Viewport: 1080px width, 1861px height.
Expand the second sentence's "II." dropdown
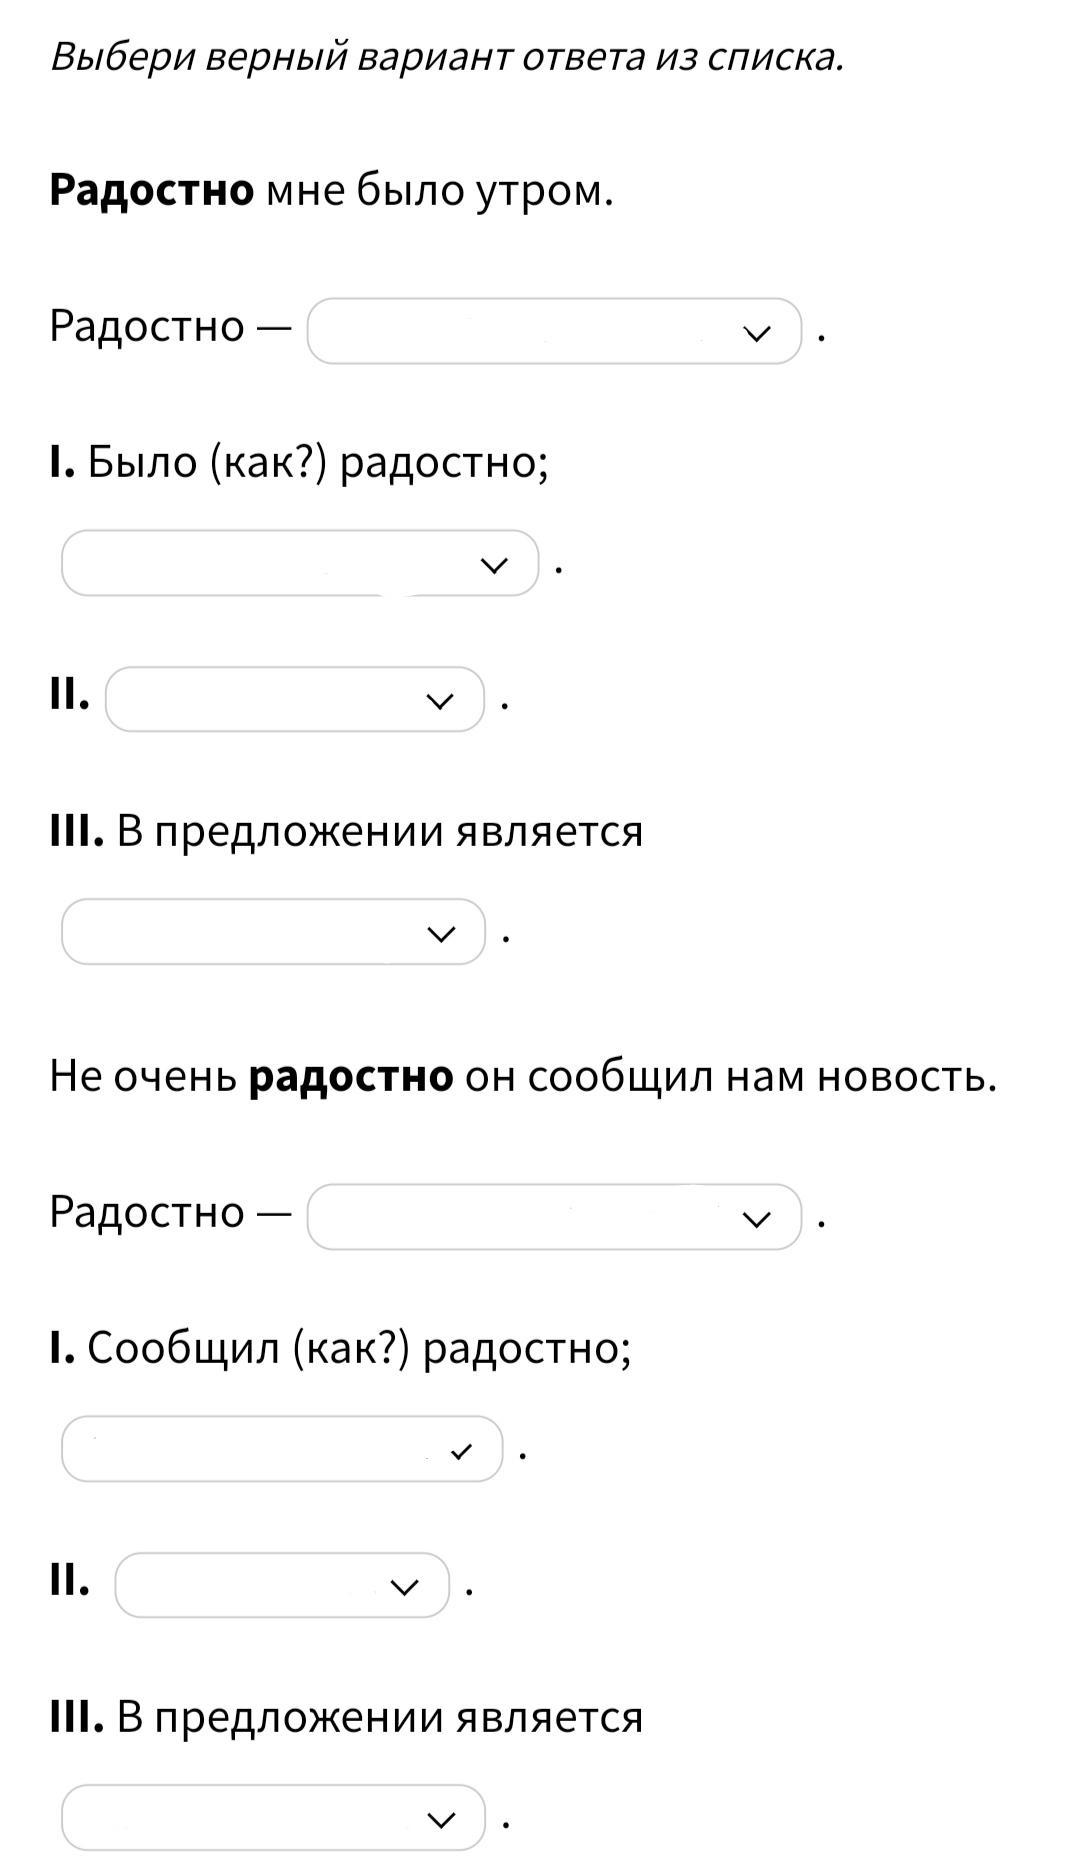tap(281, 1585)
